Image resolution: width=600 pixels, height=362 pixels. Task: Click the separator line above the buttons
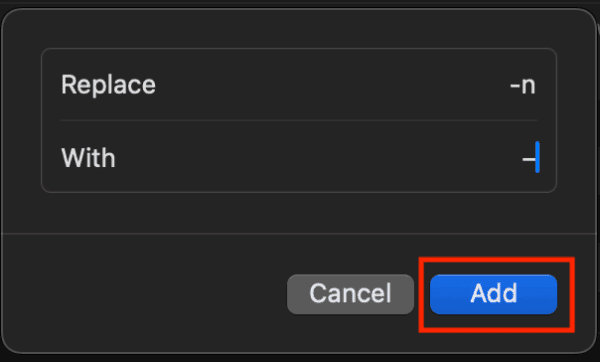point(299,233)
